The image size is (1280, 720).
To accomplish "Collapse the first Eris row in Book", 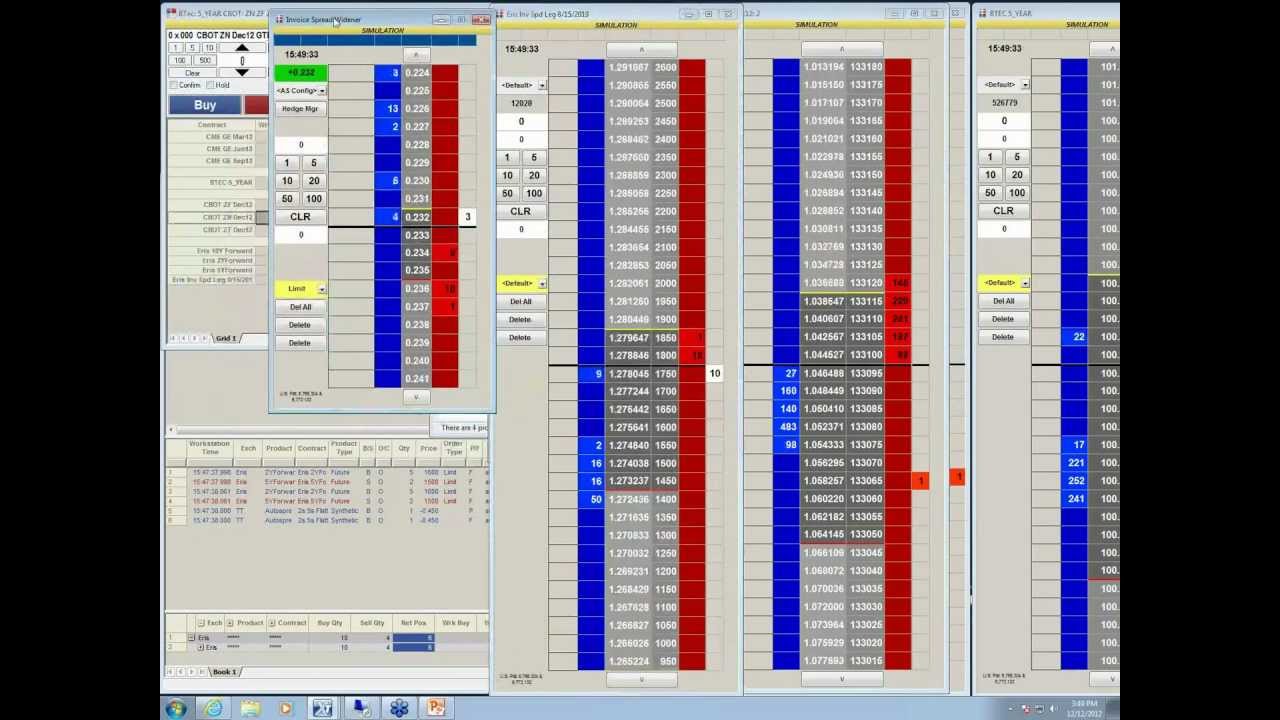I will pyautogui.click(x=191, y=637).
